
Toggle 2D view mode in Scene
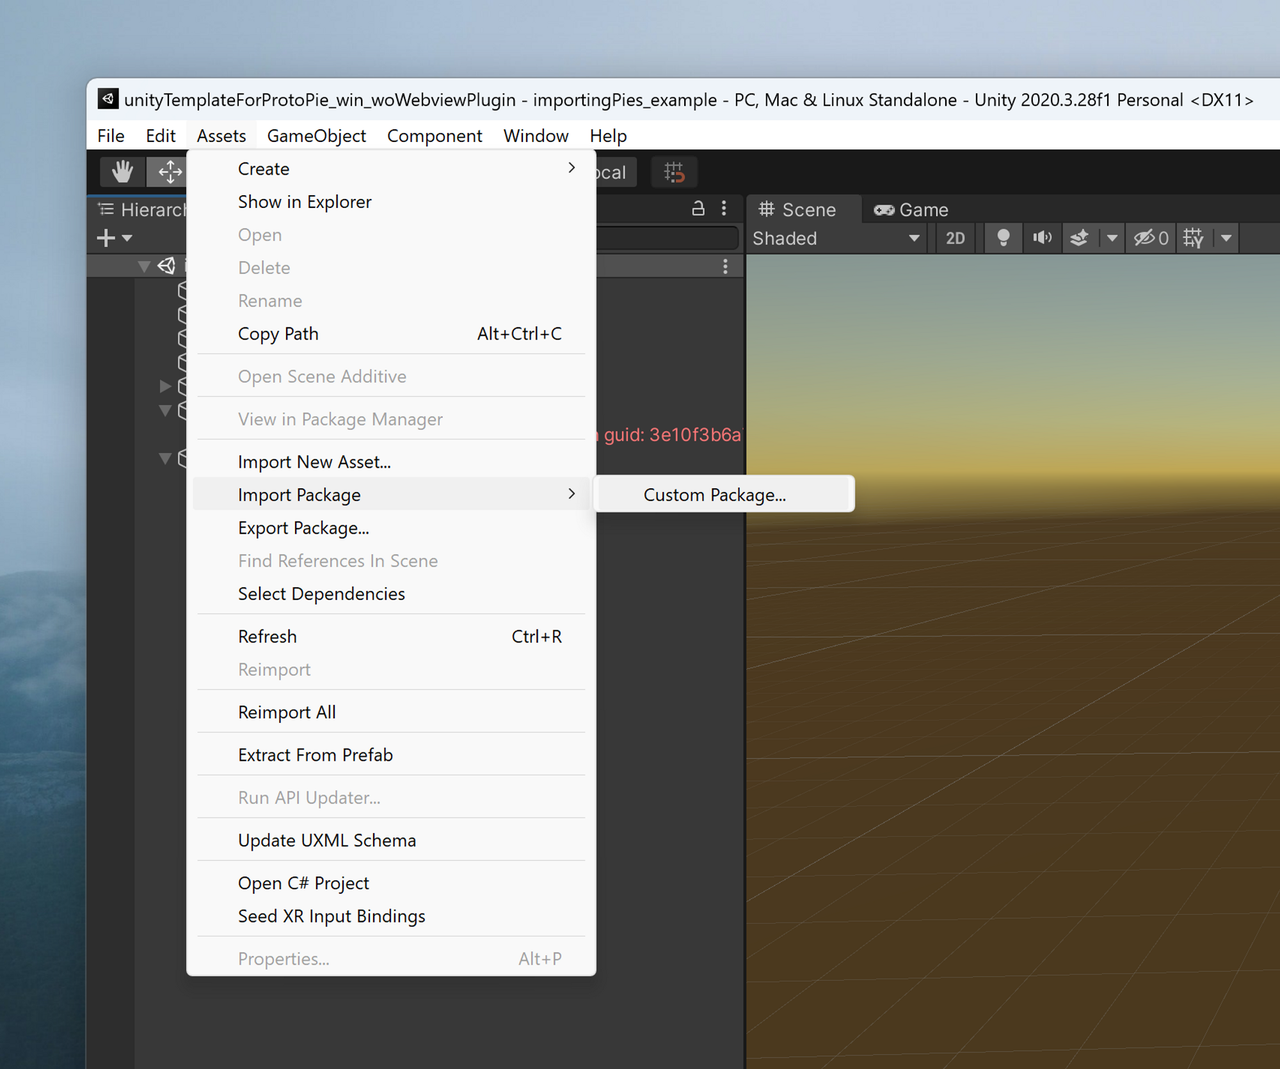tap(955, 238)
